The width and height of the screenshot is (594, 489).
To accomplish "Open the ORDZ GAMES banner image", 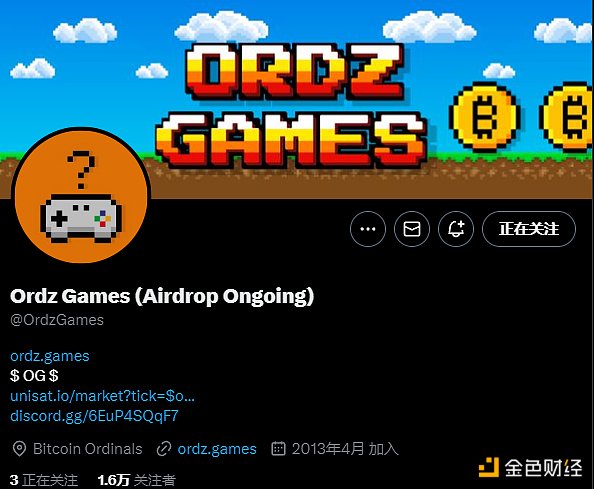I will [297, 99].
